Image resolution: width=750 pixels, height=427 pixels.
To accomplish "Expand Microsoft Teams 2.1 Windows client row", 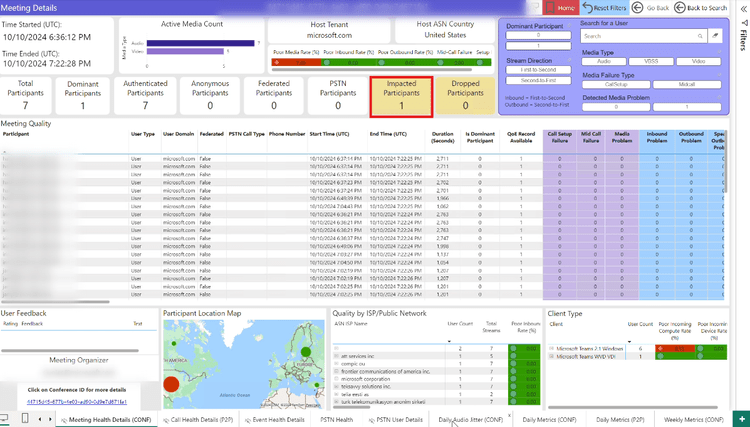I will coord(552,350).
